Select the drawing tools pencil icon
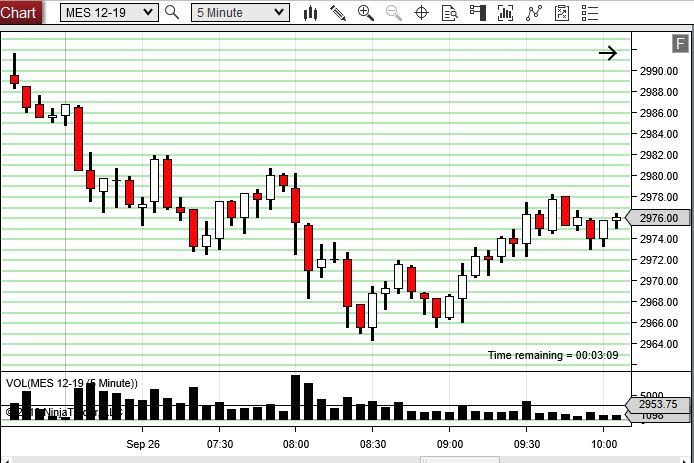The image size is (694, 463). coord(338,13)
